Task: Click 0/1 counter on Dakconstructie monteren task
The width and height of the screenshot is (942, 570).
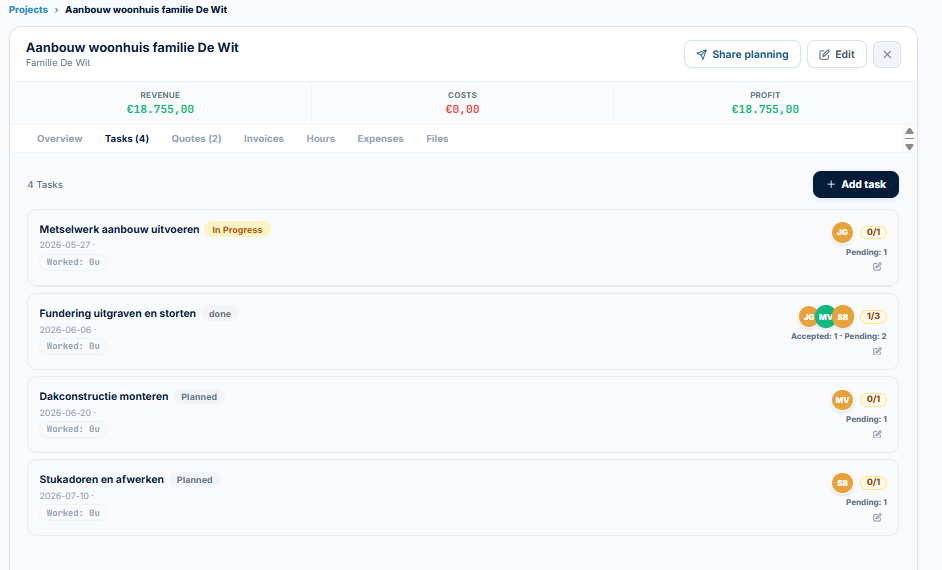Action: 874,399
